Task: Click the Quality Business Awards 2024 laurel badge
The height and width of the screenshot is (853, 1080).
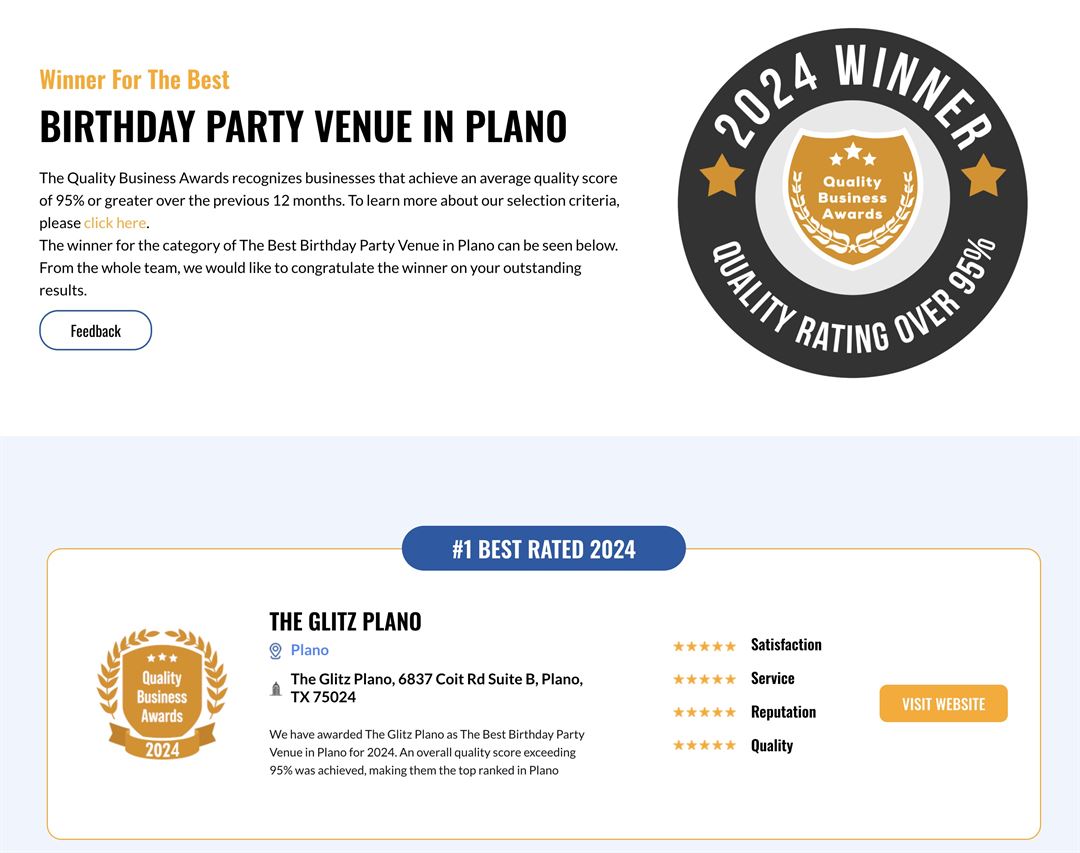Action: pyautogui.click(x=162, y=695)
